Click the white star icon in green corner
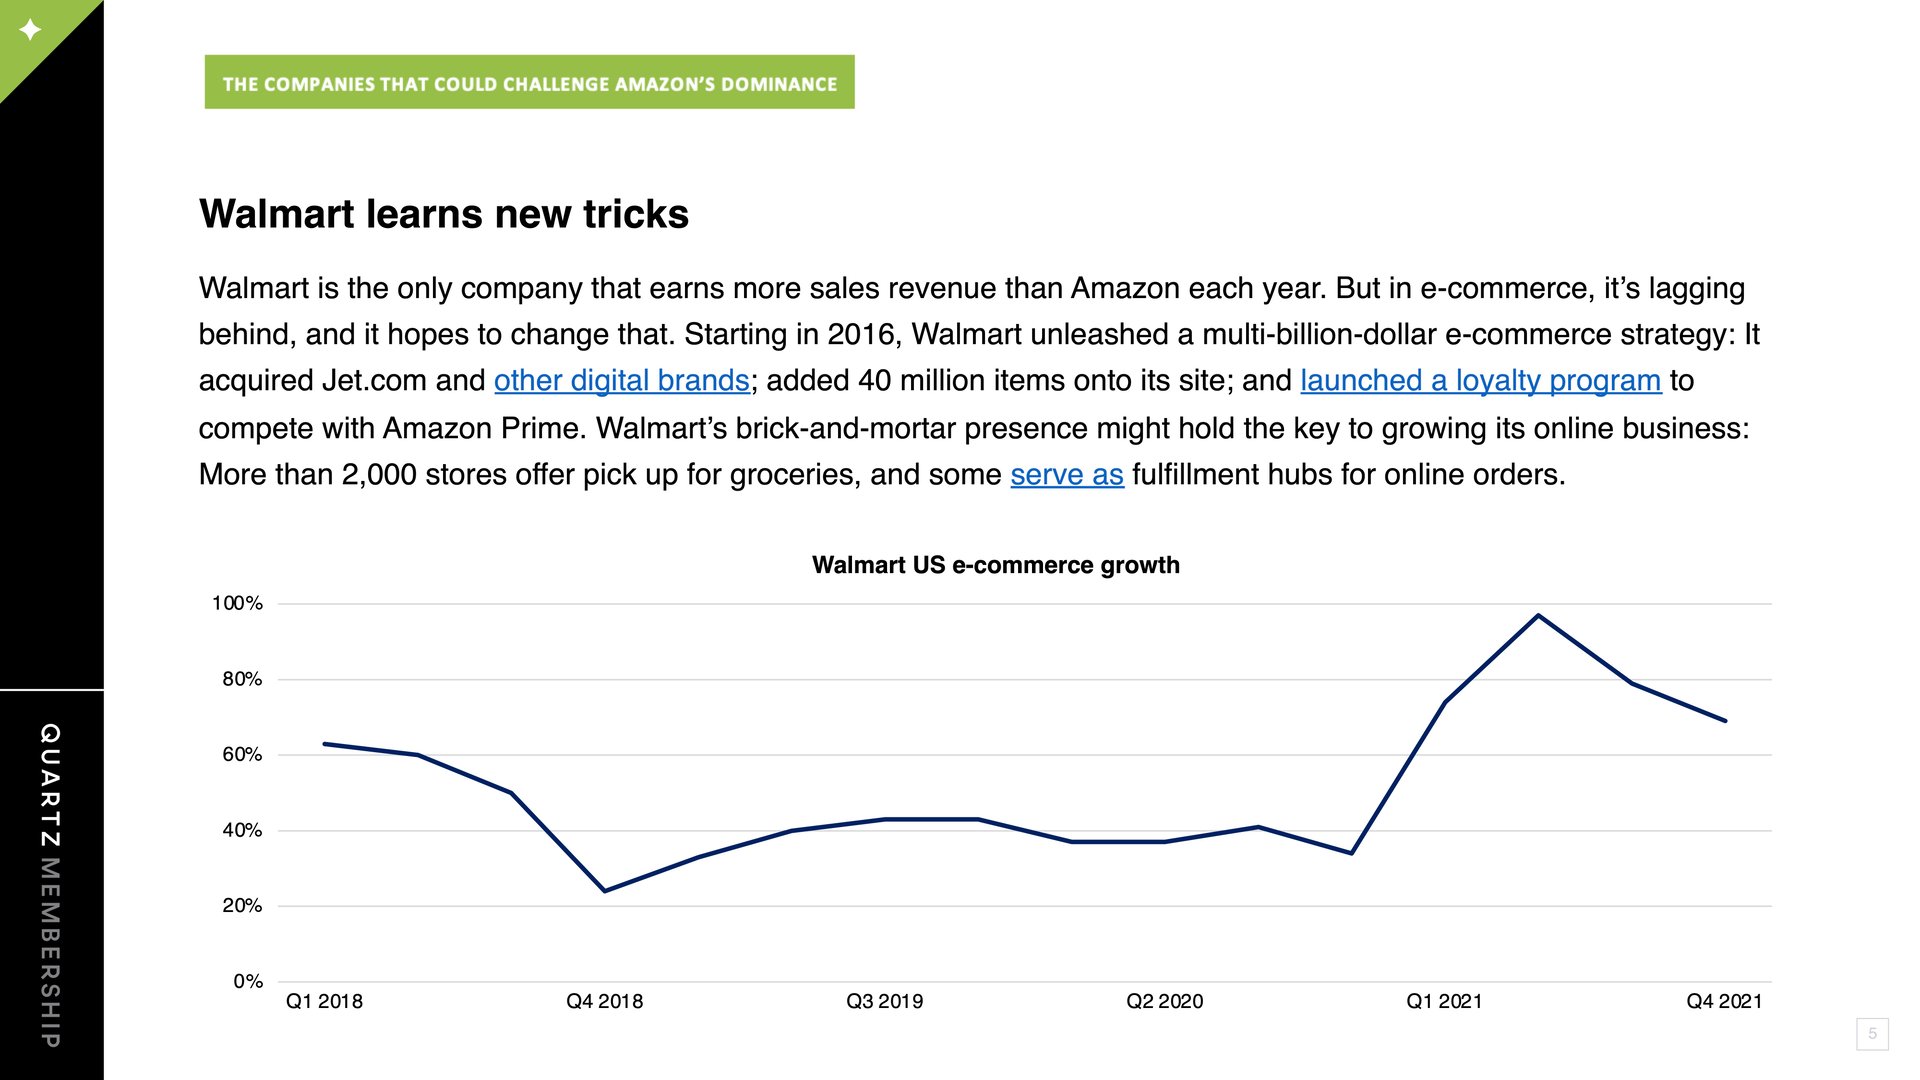Screen dimensions: 1920x1080 (30, 29)
